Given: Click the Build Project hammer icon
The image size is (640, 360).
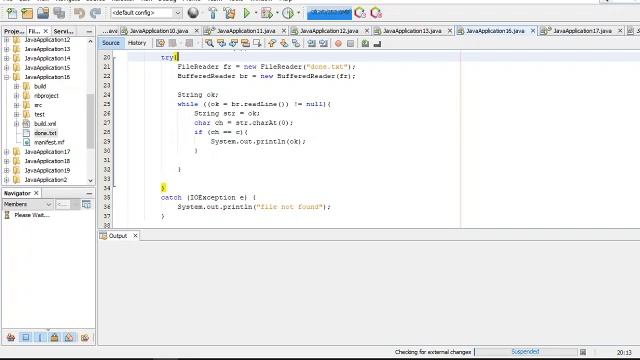Looking at the screenshot, I should [213, 13].
